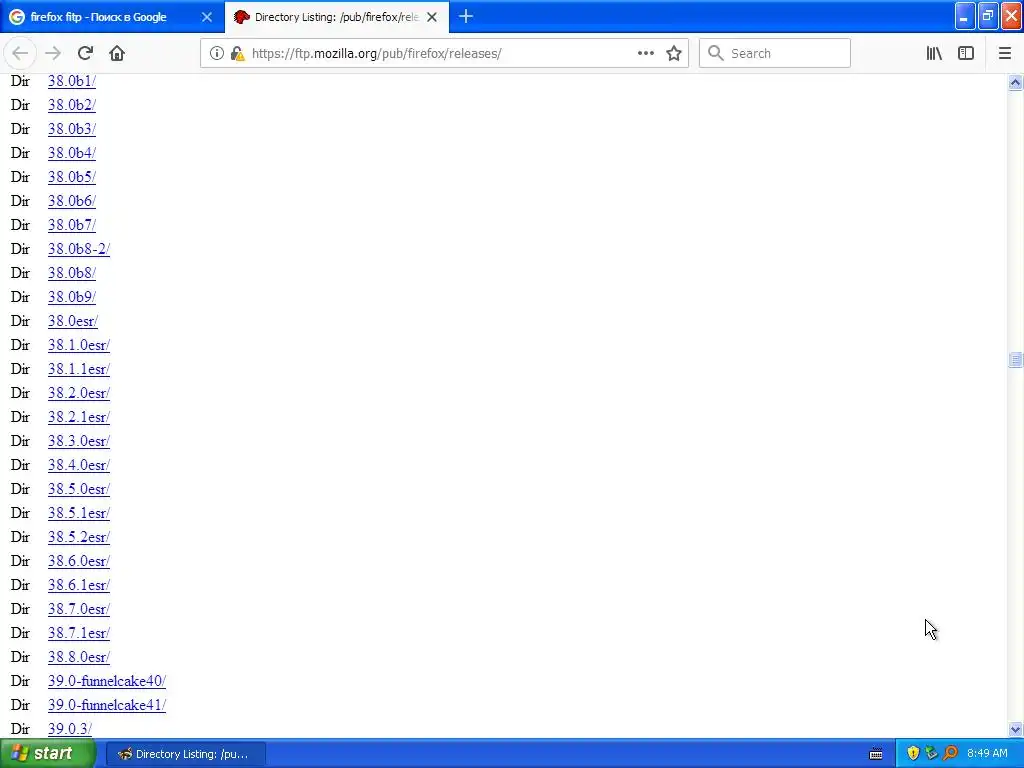Close the Directory Listing tab
Viewport: 1024px width, 768px height.
pos(432,17)
